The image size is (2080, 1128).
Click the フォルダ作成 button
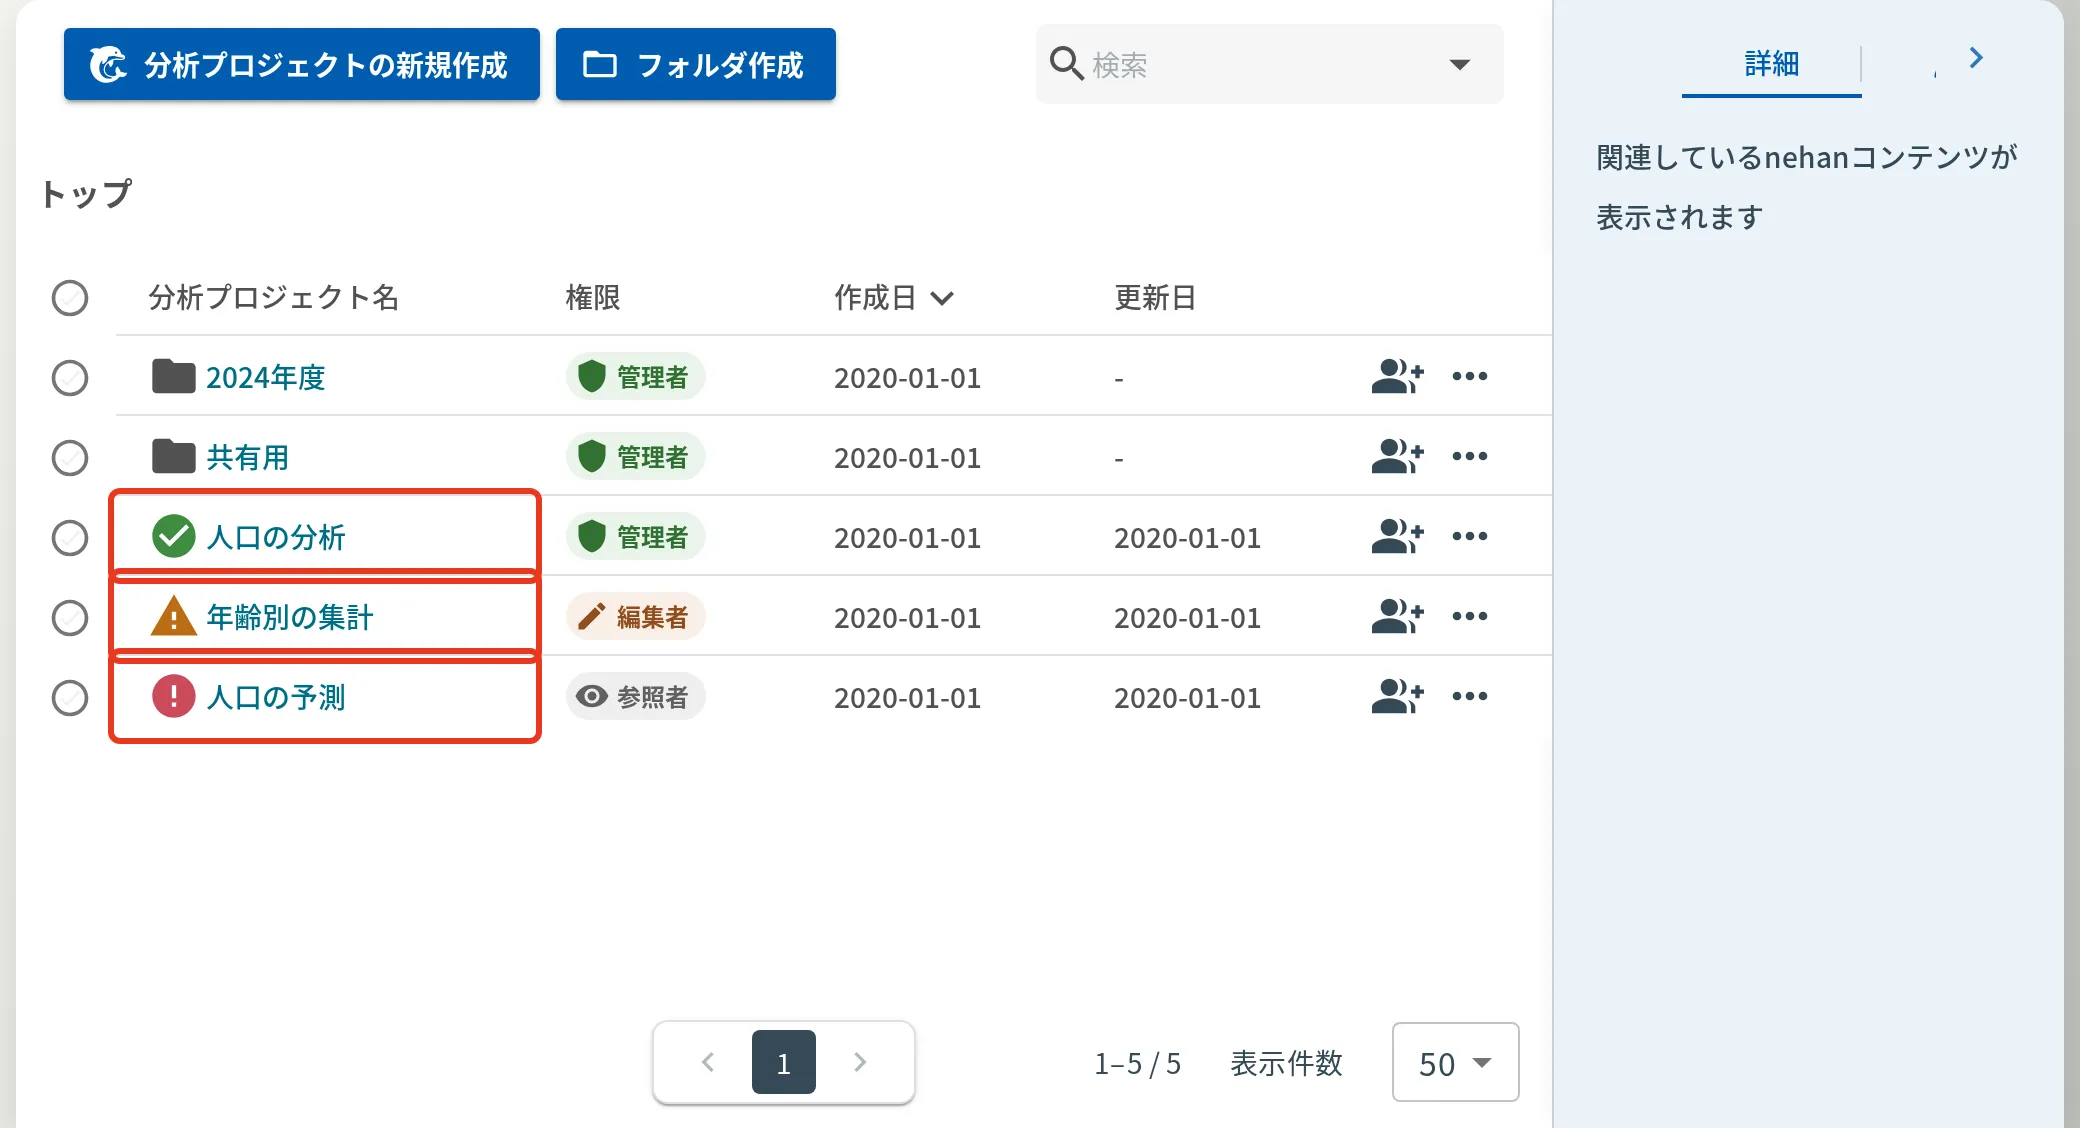coord(696,64)
